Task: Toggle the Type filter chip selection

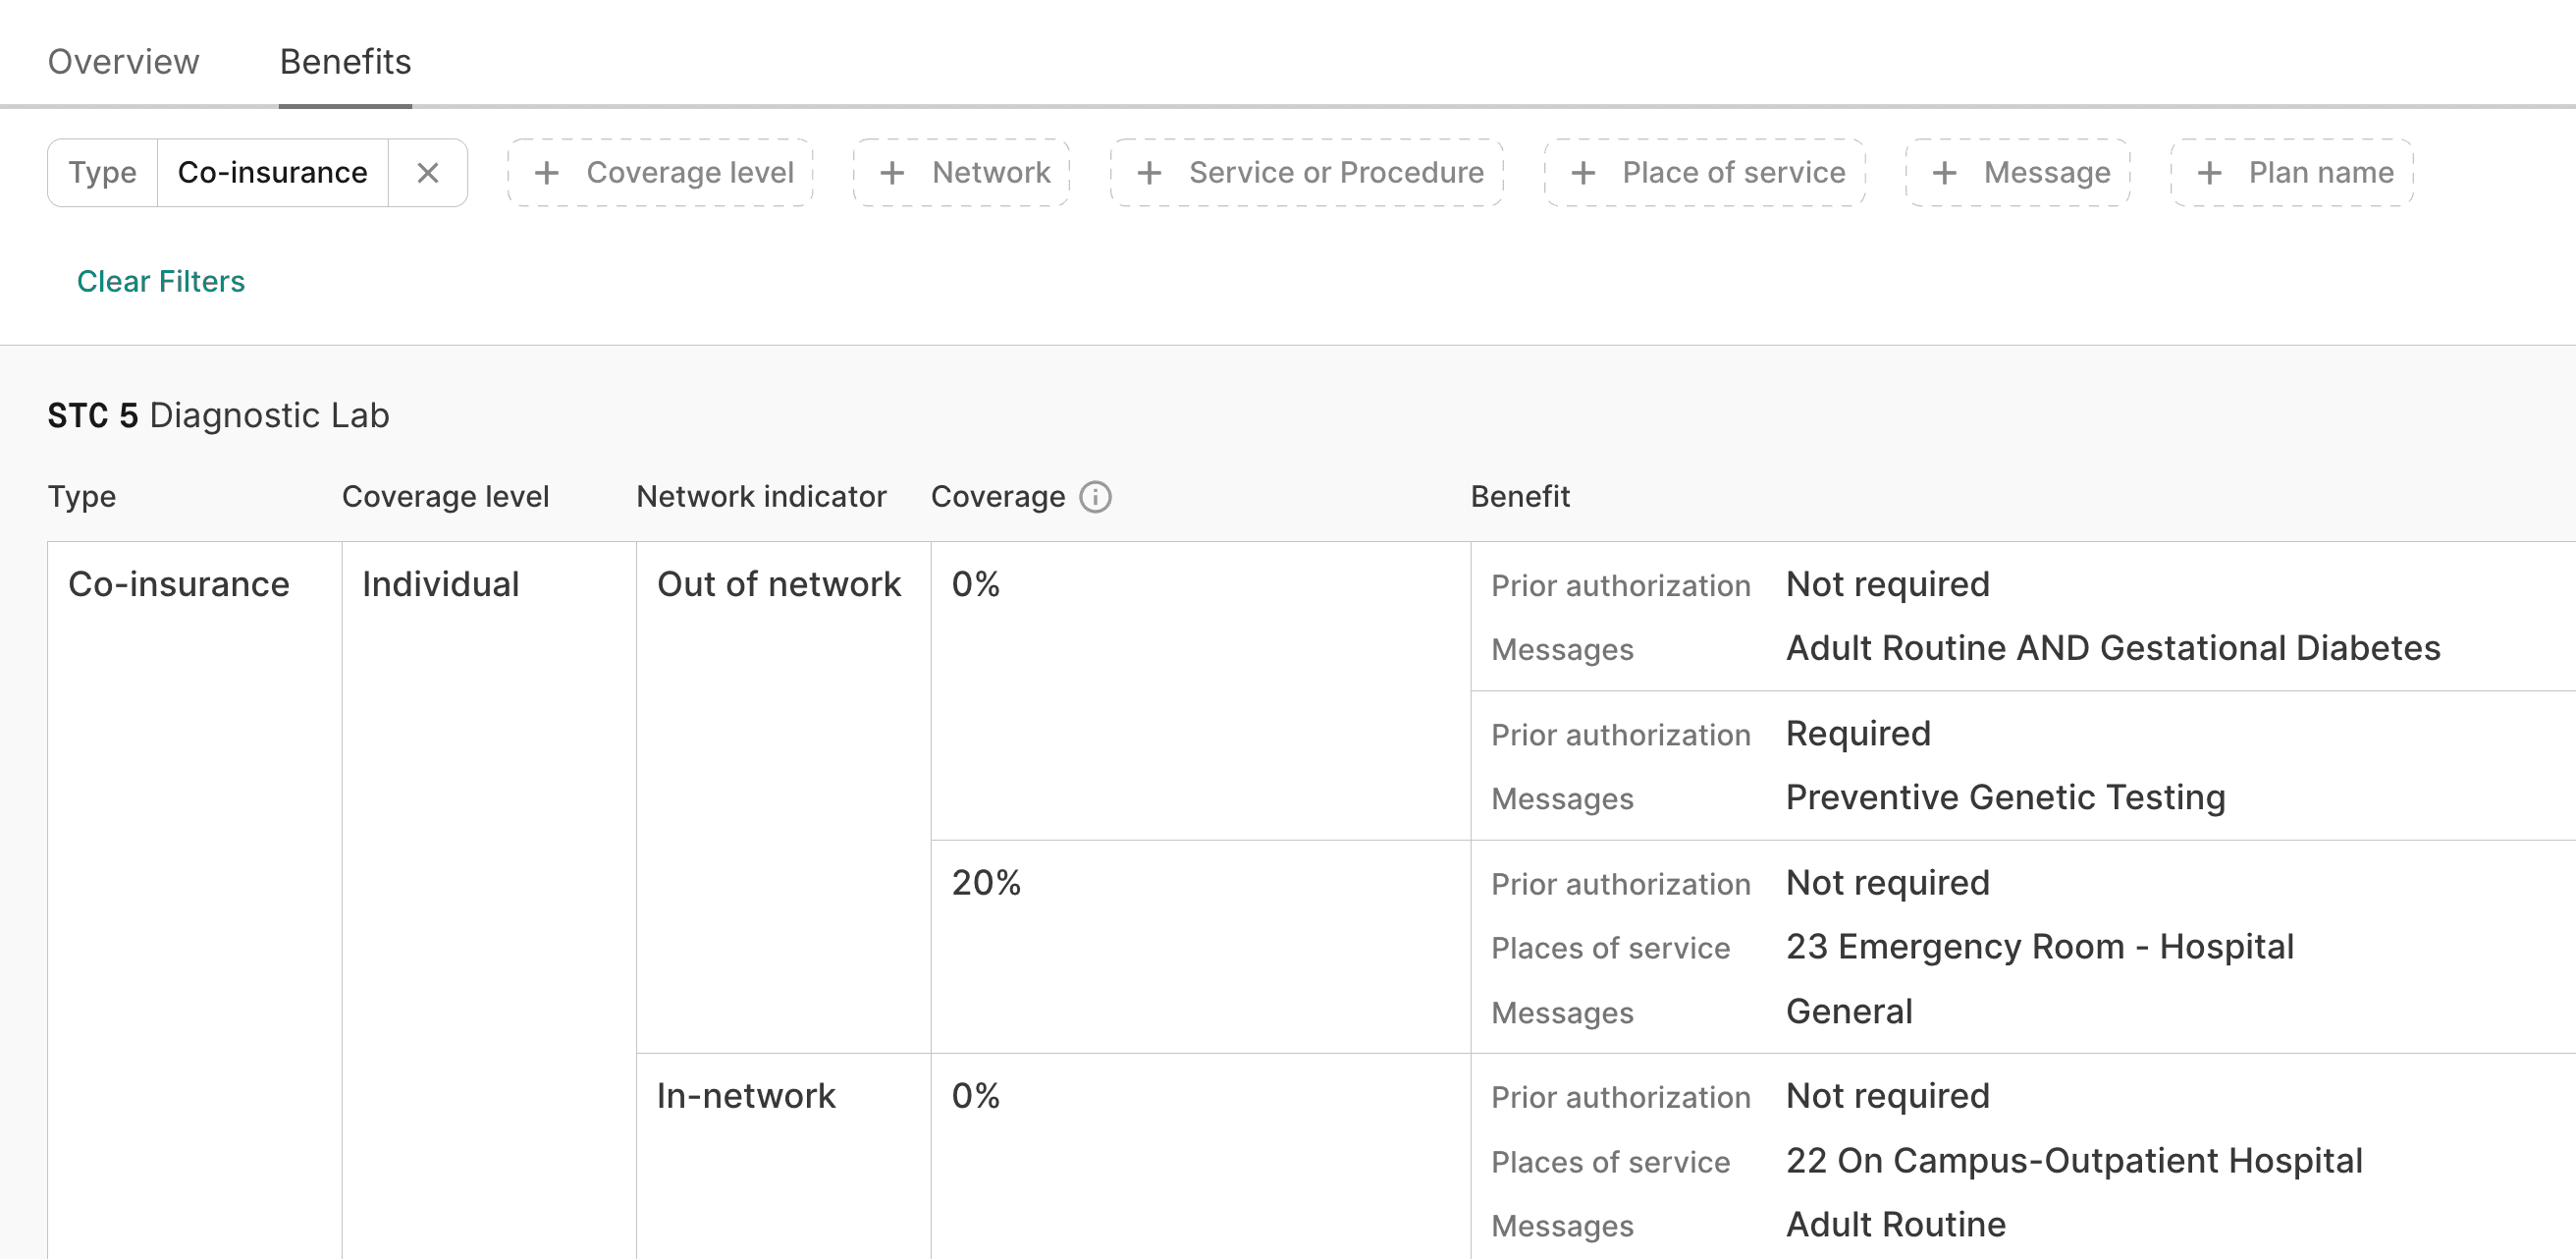Action: pos(103,172)
